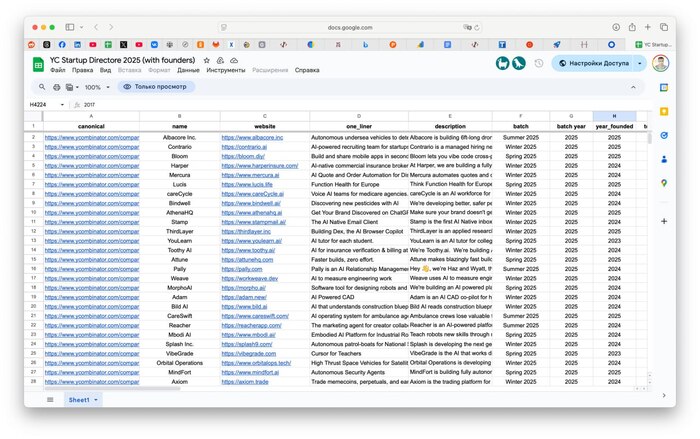
Task: Open the albacore.inc website link
Action: 252,138
